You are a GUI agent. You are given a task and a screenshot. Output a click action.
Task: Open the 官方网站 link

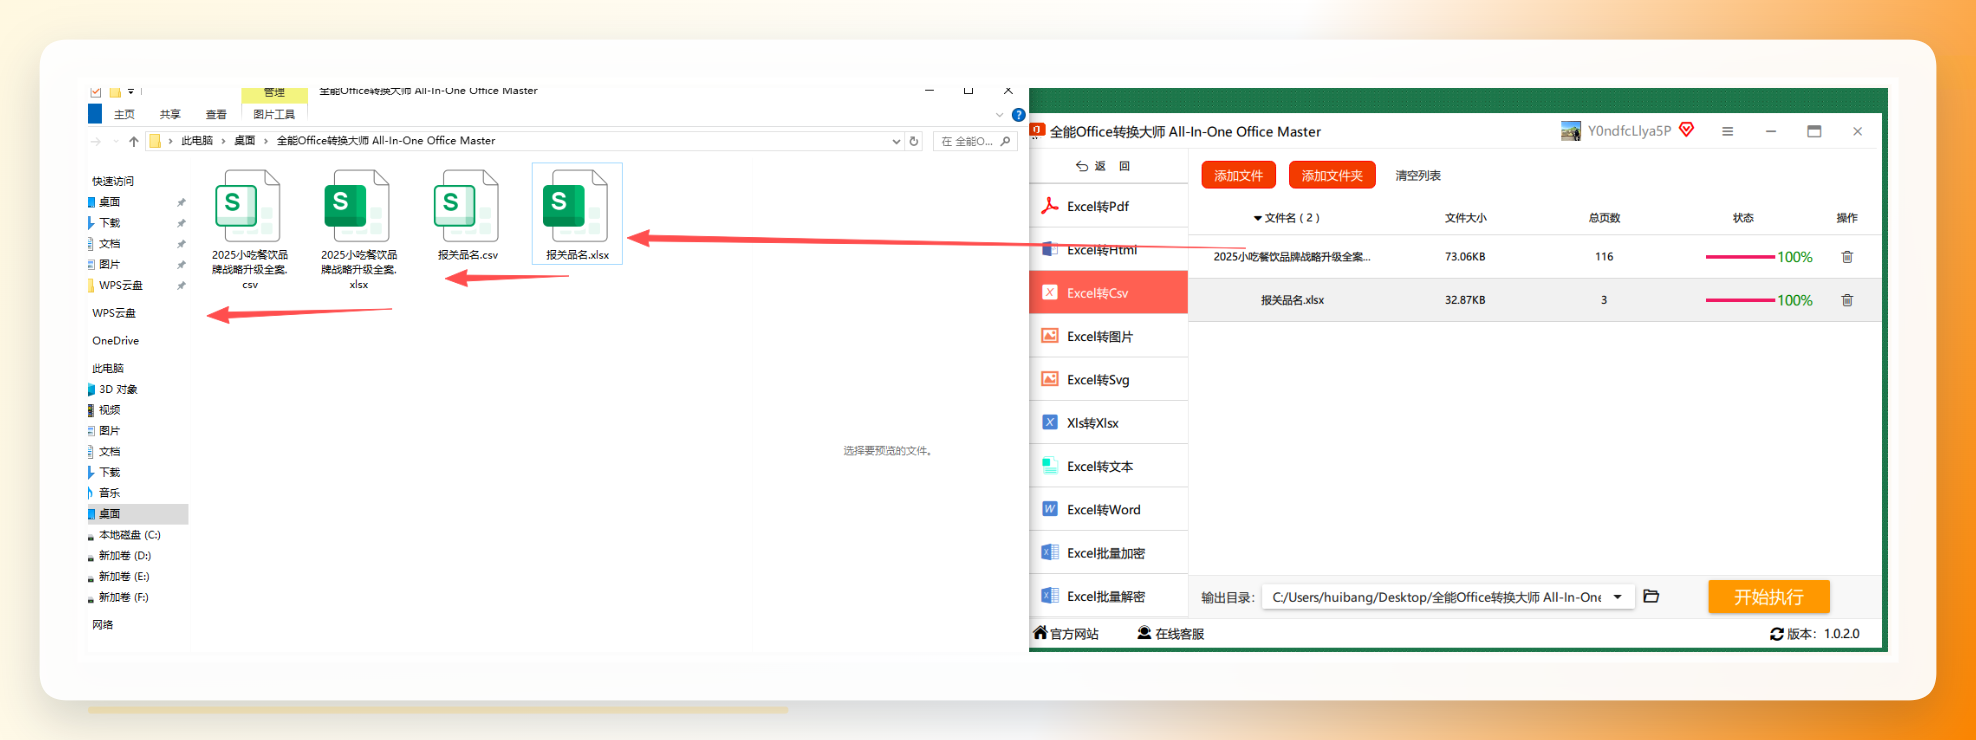click(x=1066, y=633)
